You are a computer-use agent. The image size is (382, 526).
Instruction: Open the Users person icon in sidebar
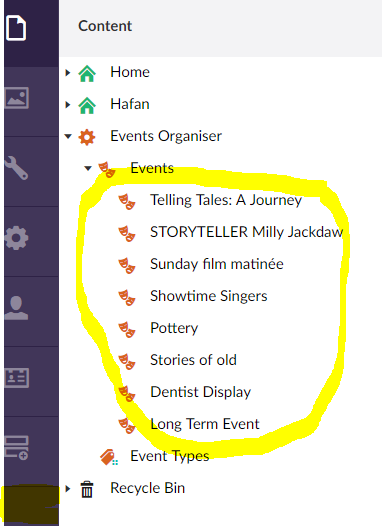click(x=16, y=308)
